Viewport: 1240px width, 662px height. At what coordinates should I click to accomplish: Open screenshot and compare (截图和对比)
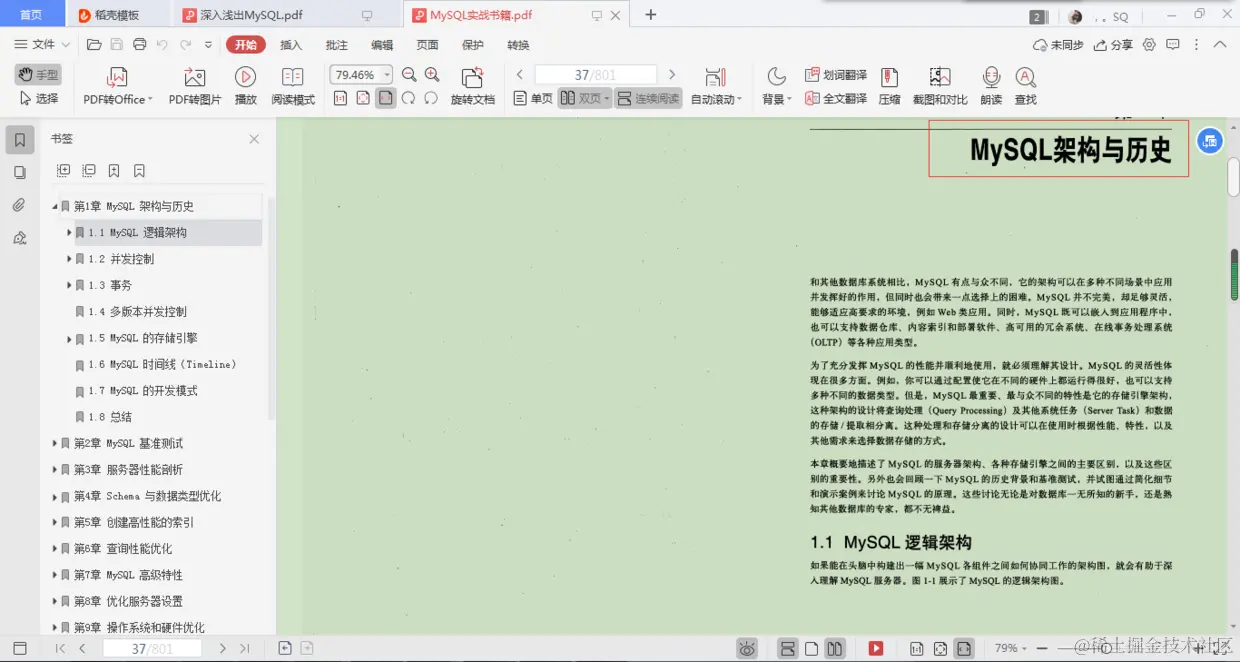pyautogui.click(x=940, y=86)
